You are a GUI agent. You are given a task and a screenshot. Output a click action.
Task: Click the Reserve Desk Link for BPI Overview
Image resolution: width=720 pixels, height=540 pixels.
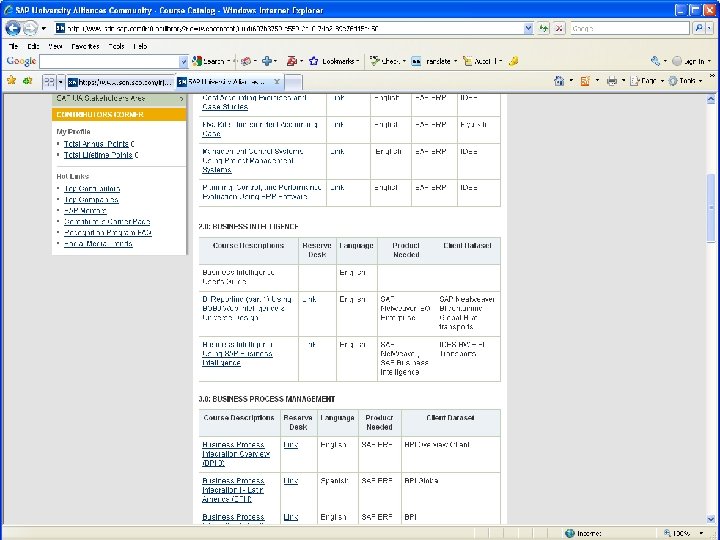[x=291, y=445]
